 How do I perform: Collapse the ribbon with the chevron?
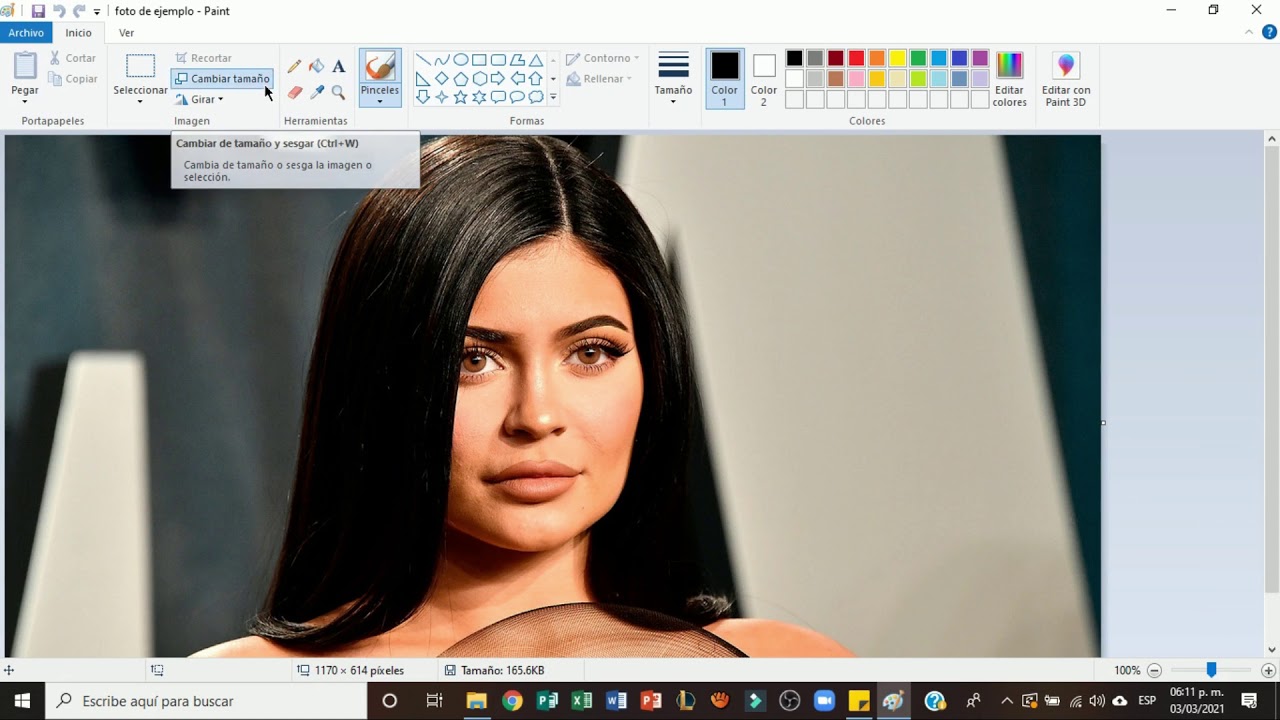[x=1249, y=32]
